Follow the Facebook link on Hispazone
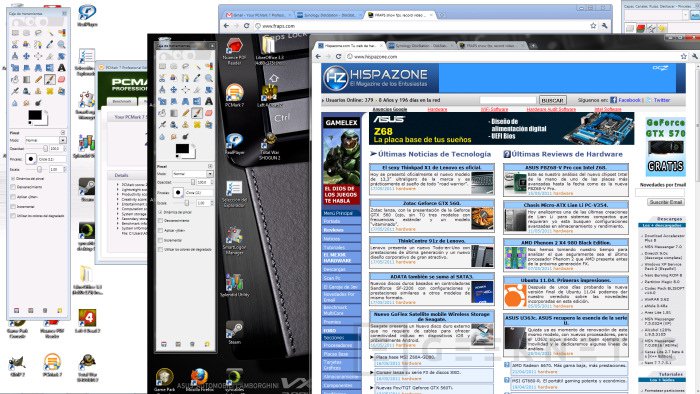Image resolution: width=700 pixels, height=394 pixels. (x=629, y=100)
